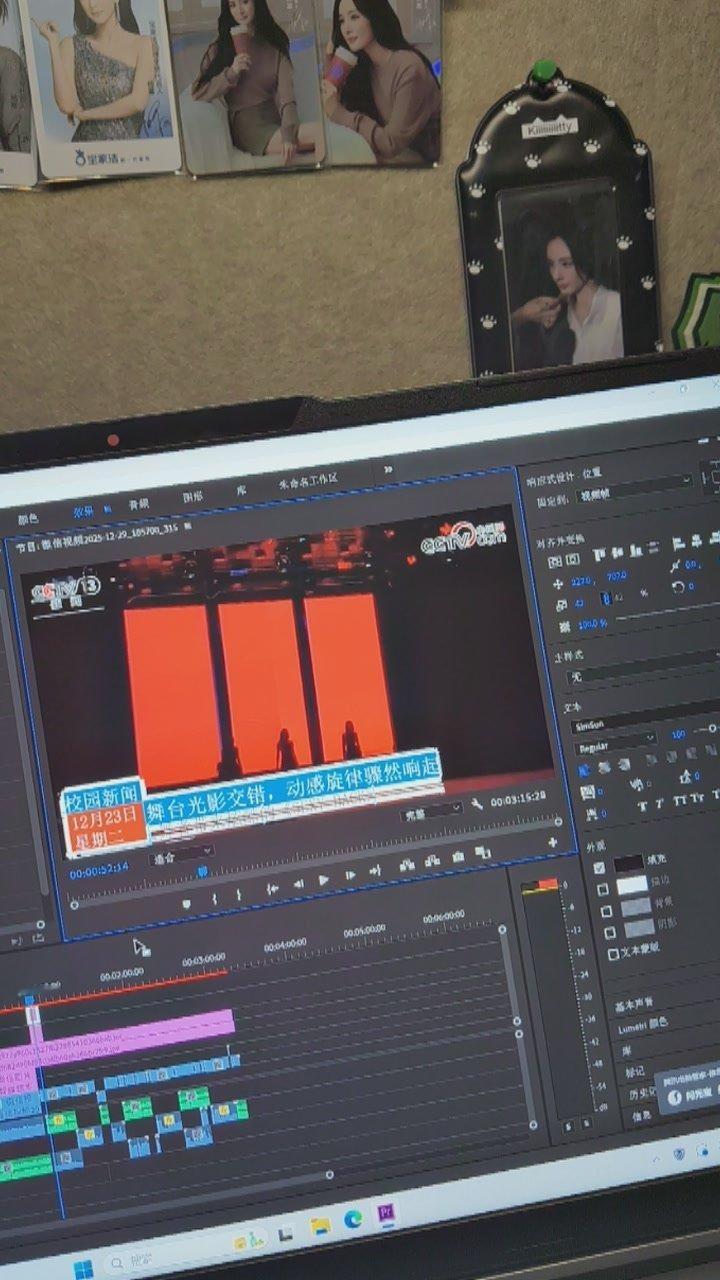Click the blue 00:00:52:14 current timecode
The image size is (720, 1280).
(x=99, y=869)
